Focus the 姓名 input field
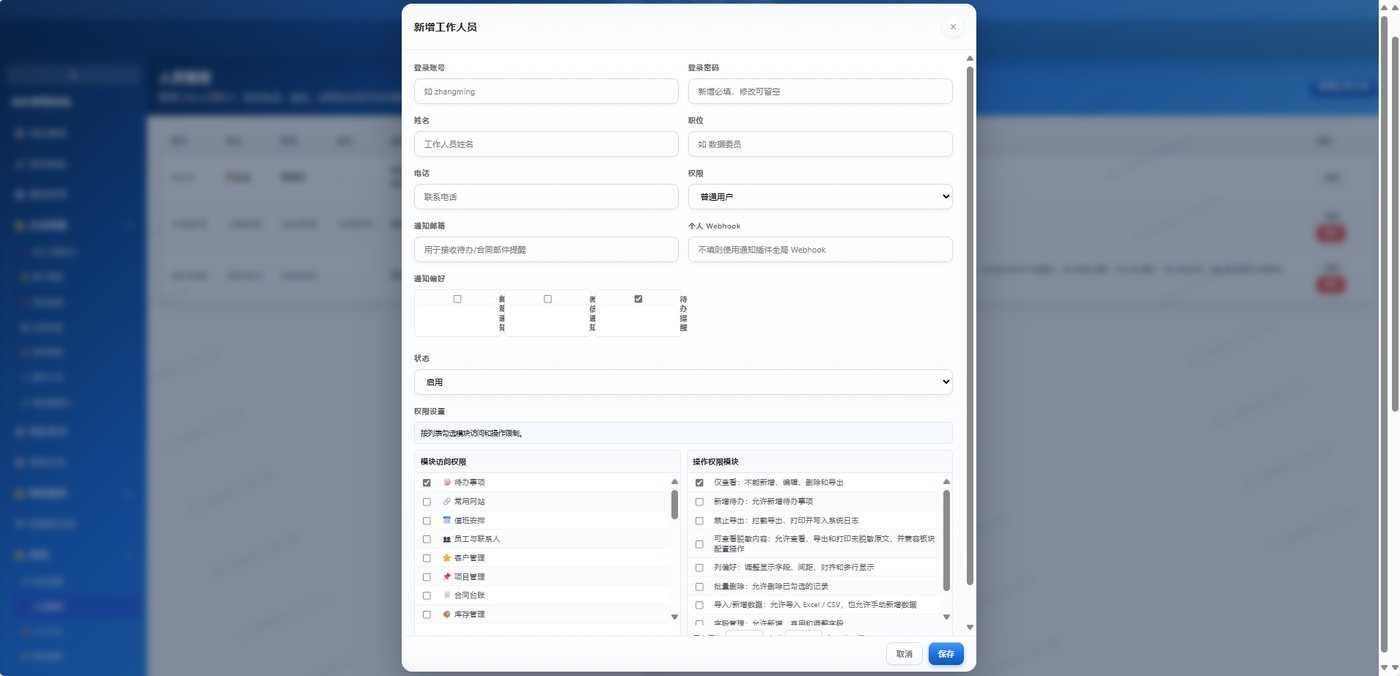The image size is (1400, 676). [546, 144]
